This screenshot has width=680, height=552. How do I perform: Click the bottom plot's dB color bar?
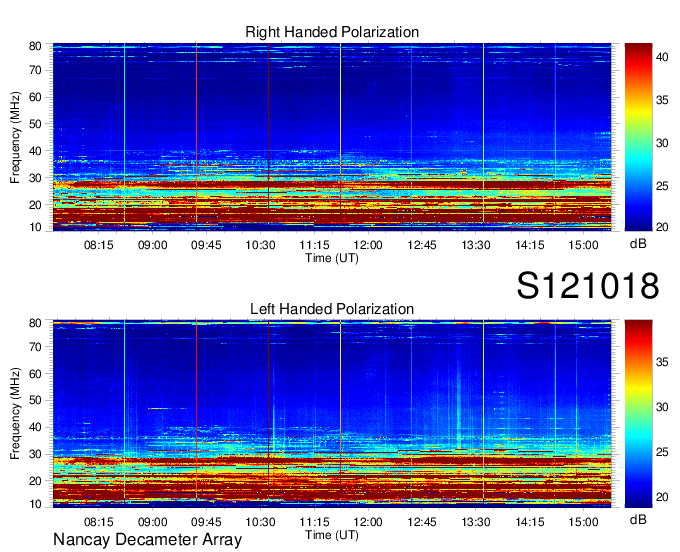(638, 414)
